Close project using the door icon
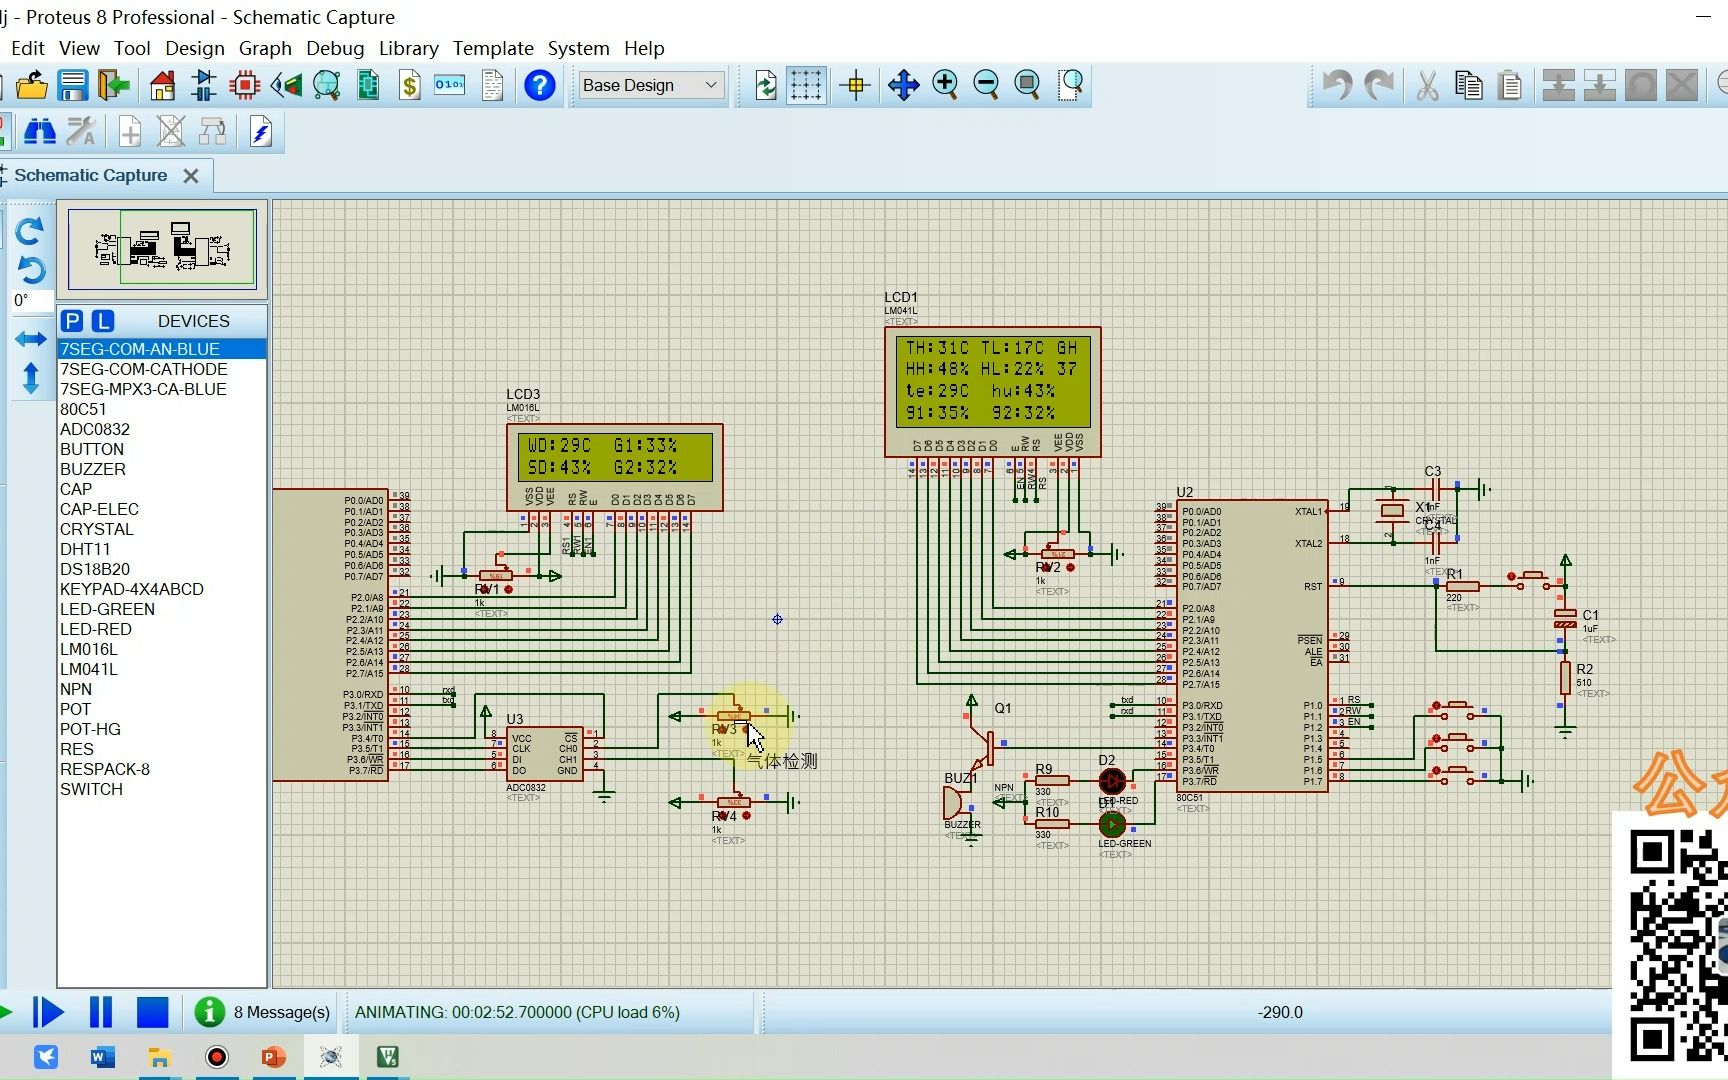Viewport: 1728px width, 1080px height. coord(114,85)
